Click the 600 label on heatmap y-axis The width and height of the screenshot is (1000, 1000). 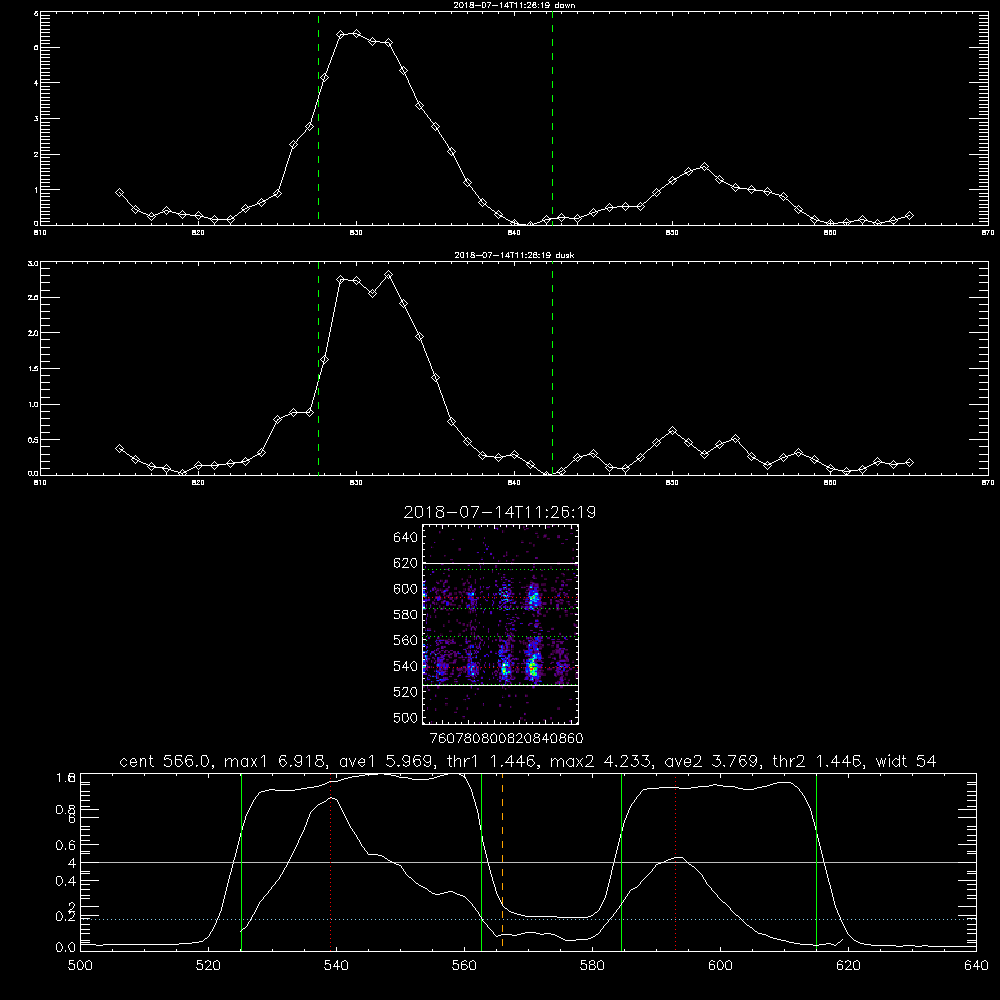(406, 589)
